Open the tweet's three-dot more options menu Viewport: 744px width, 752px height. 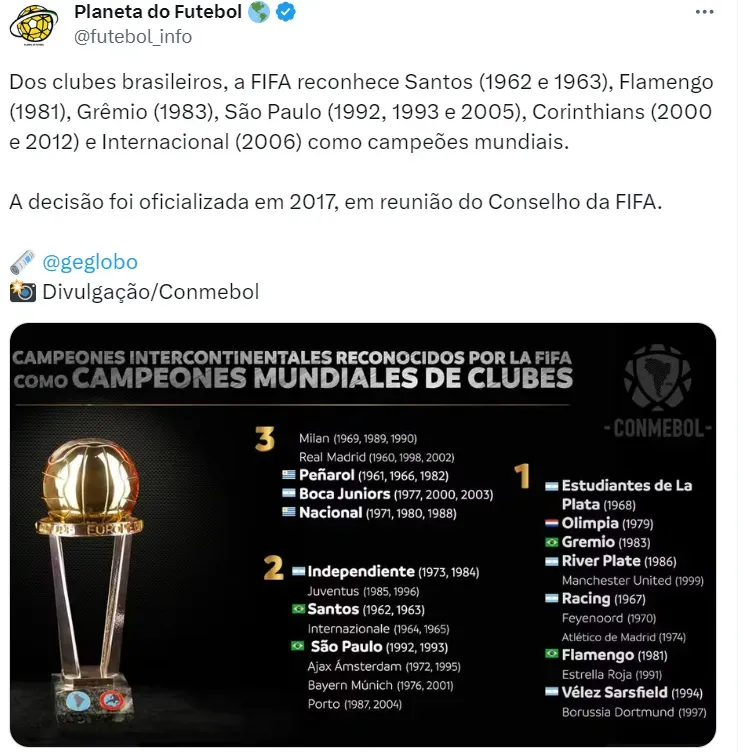point(704,12)
